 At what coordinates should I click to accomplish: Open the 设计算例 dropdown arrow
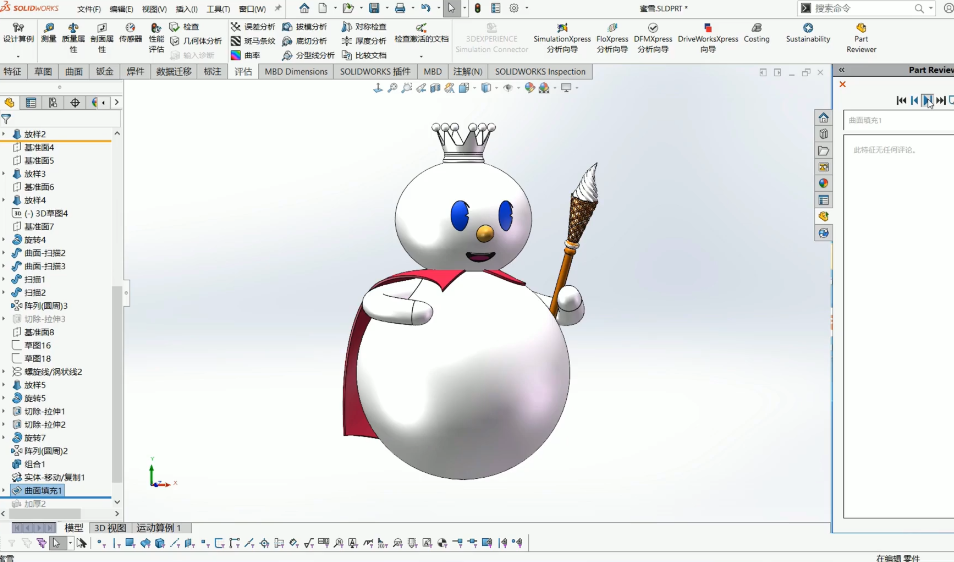pos(18,57)
